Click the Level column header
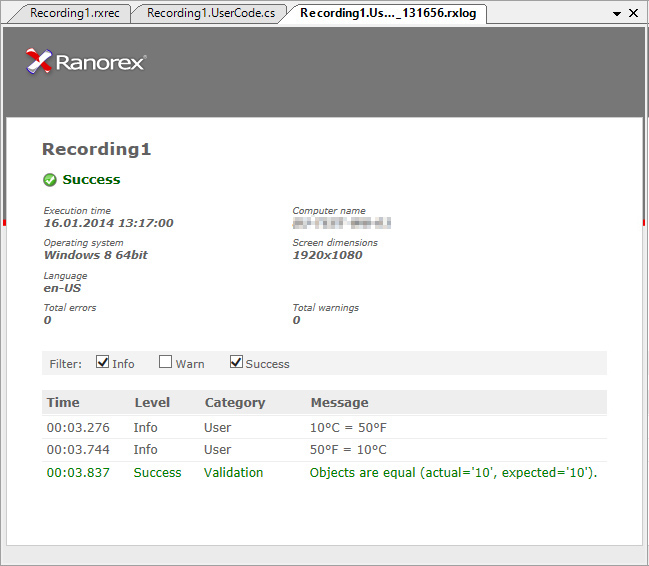 click(152, 402)
